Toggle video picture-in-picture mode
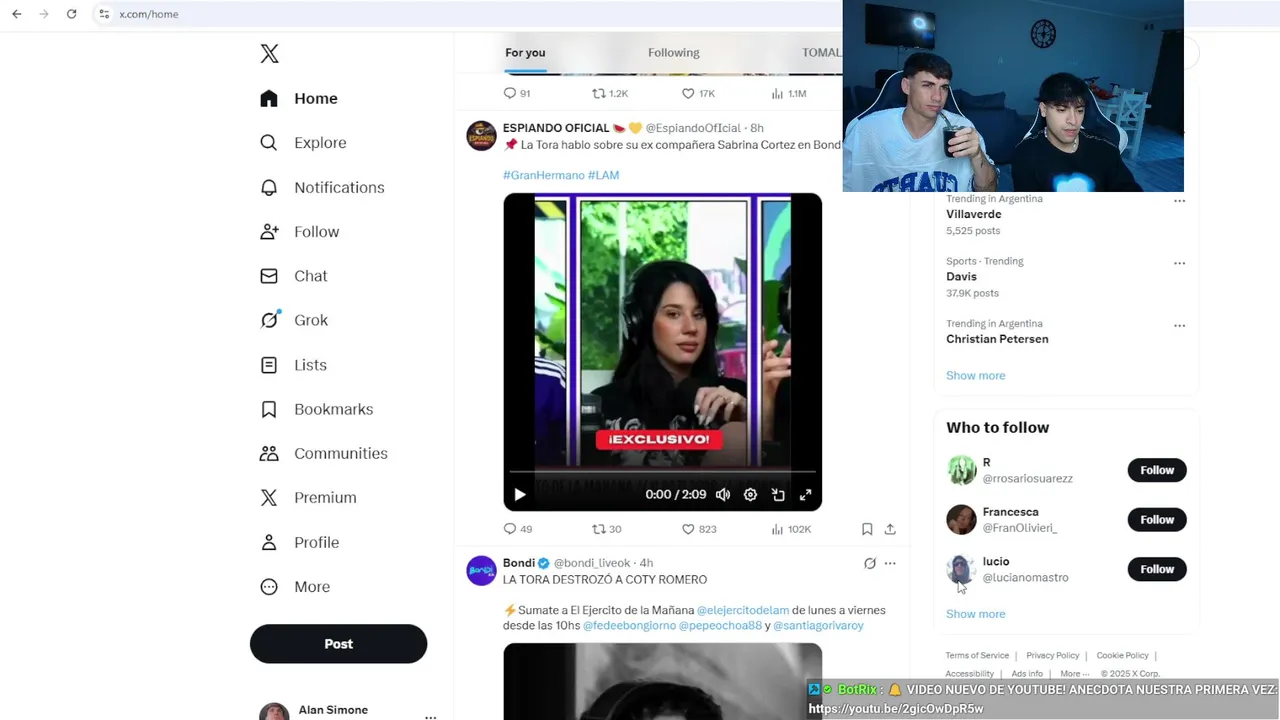The height and width of the screenshot is (720, 1280). [778, 494]
